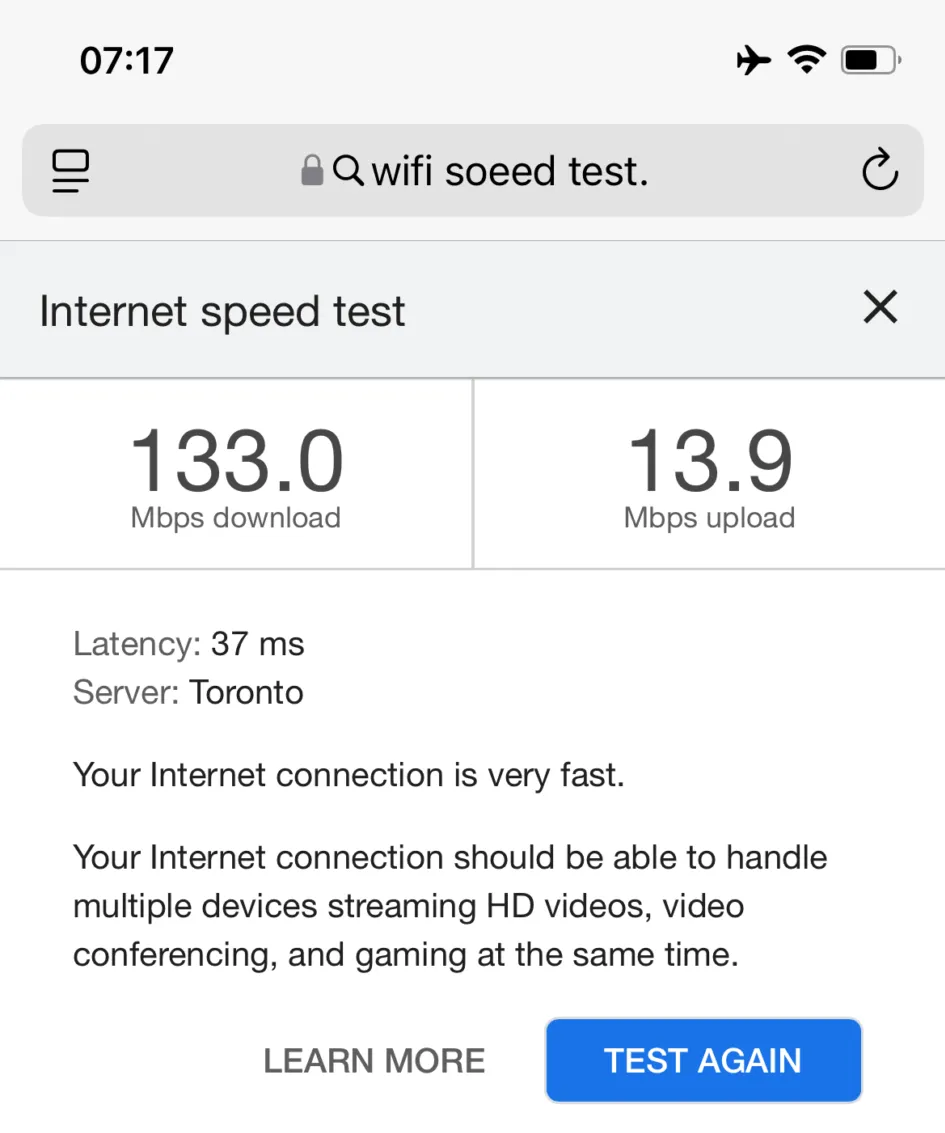
Task: Tap the reload page icon
Action: pos(879,170)
